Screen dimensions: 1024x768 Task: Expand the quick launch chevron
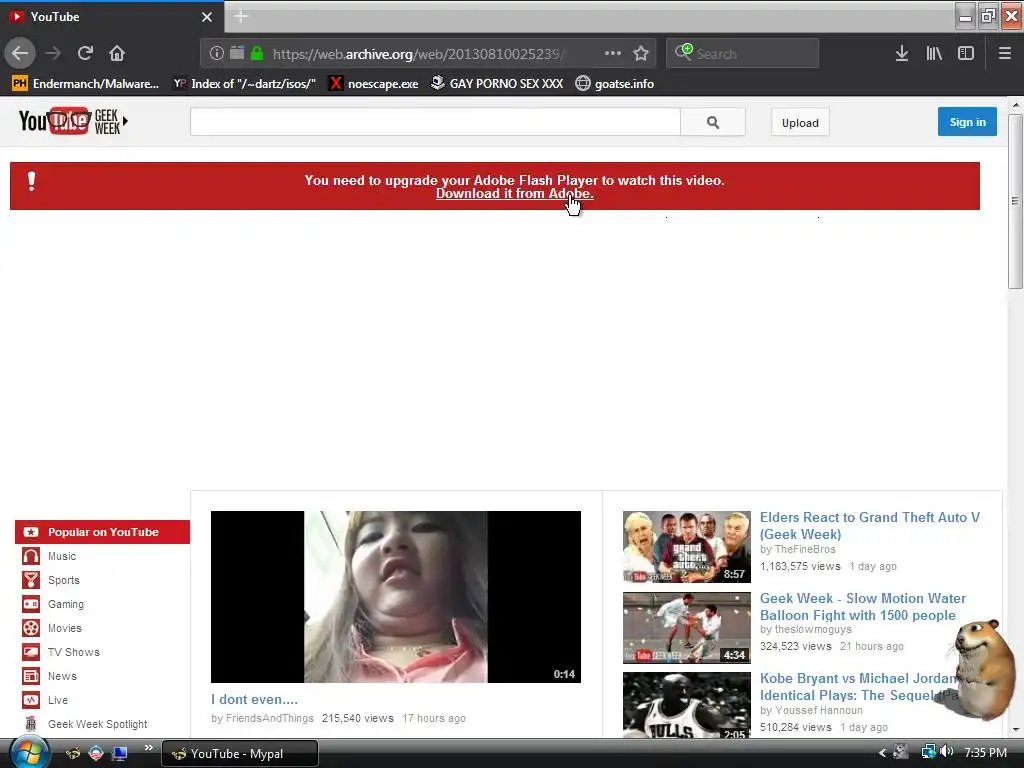(x=148, y=748)
